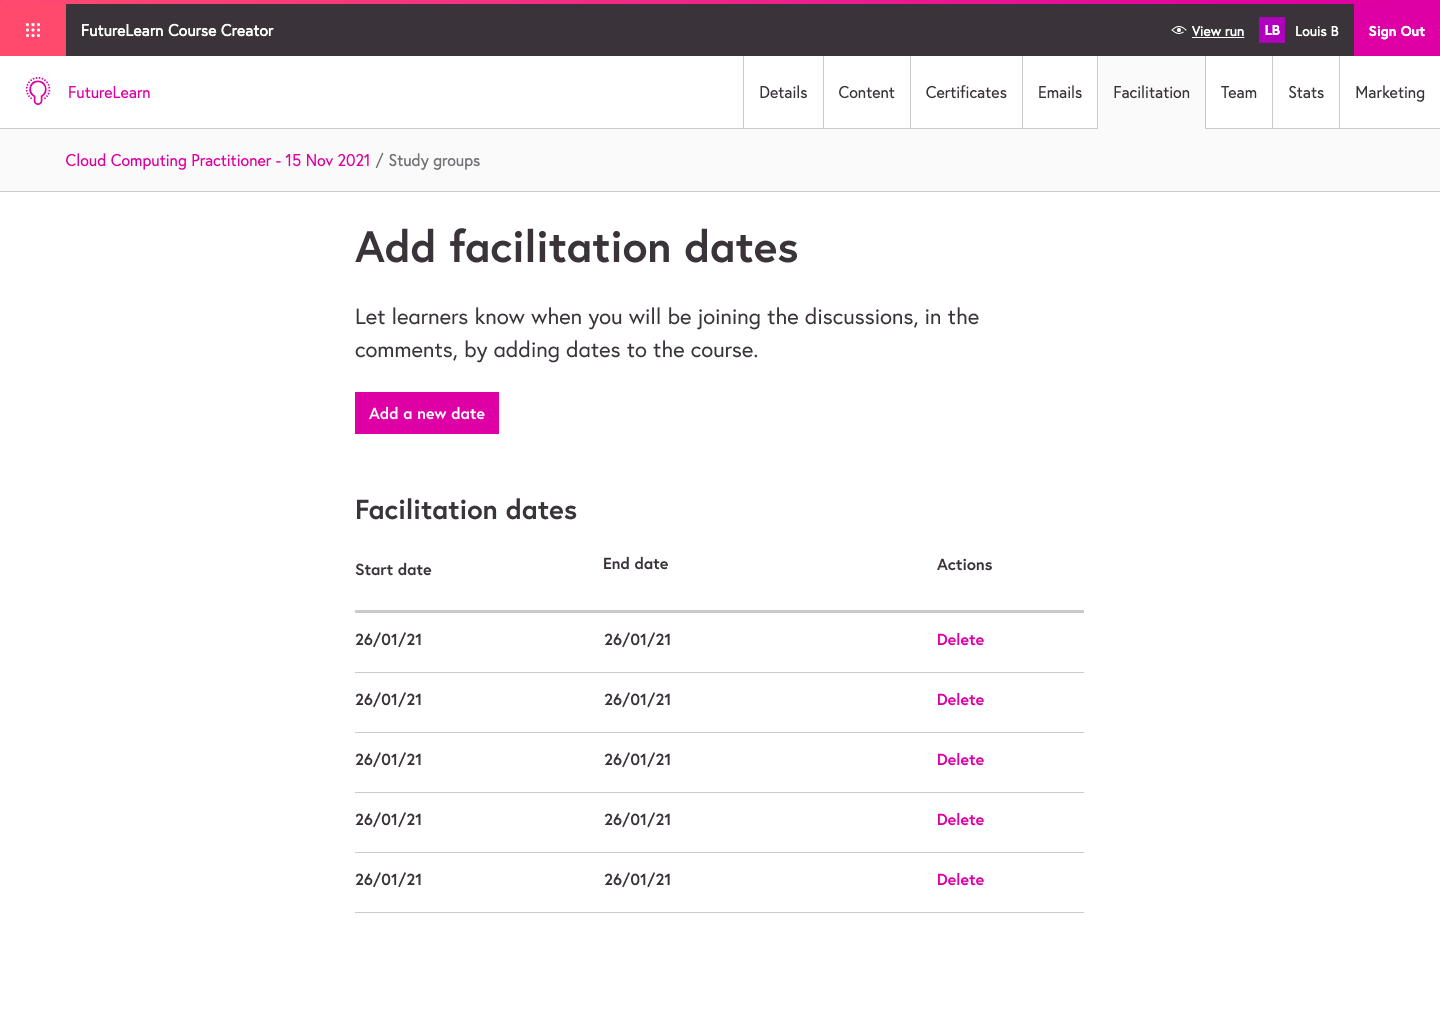Click the FutureLearn brand text link
This screenshot has width=1440, height=1027.
point(109,92)
